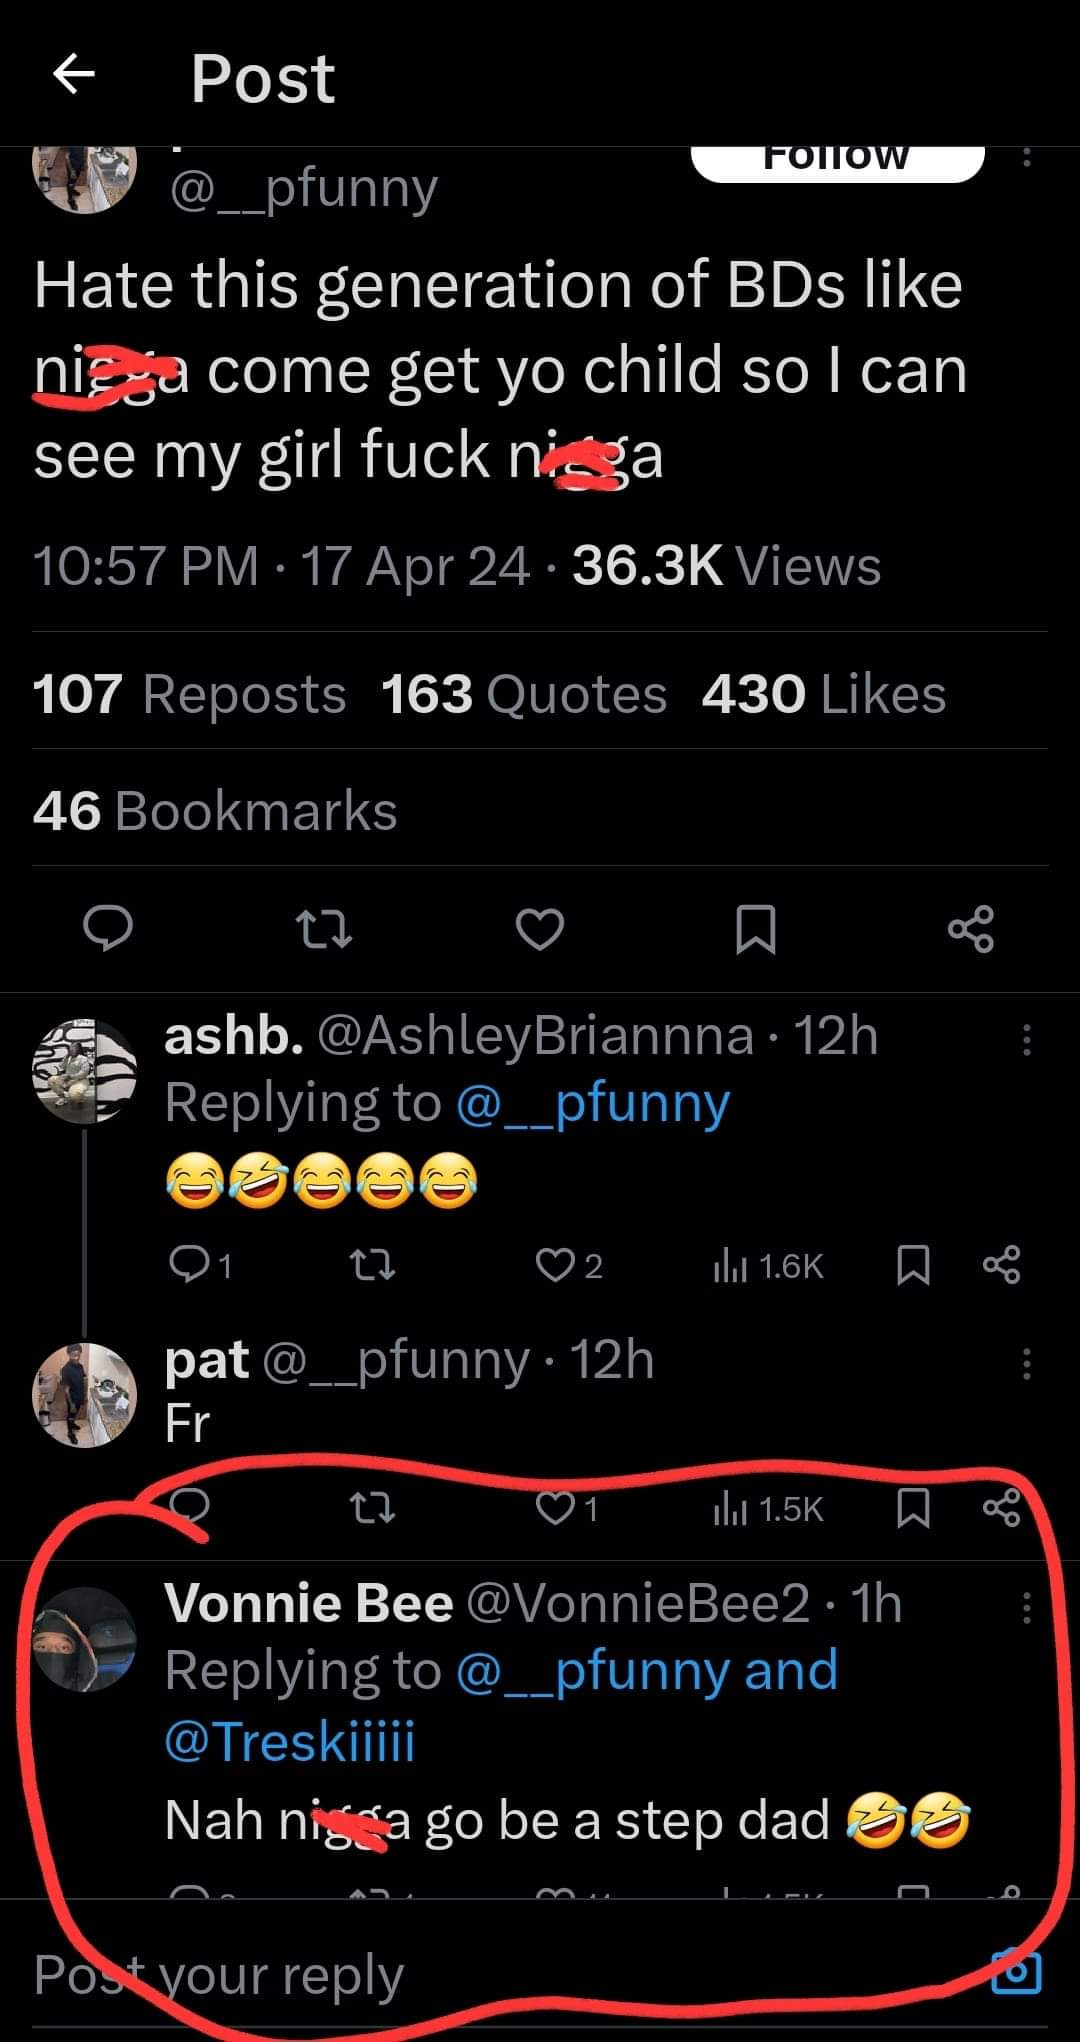Tap main post's reply bubble icon
Image resolution: width=1080 pixels, height=2042 pixels.
107,929
